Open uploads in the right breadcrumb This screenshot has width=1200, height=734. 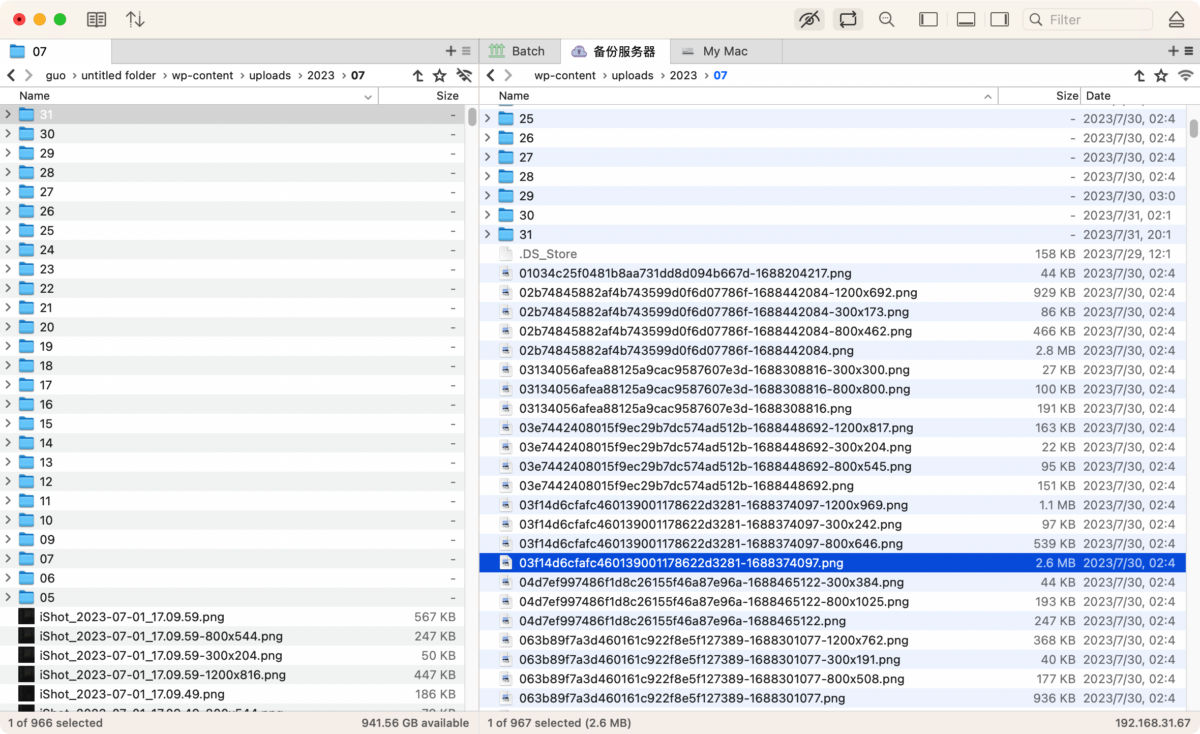(x=632, y=75)
